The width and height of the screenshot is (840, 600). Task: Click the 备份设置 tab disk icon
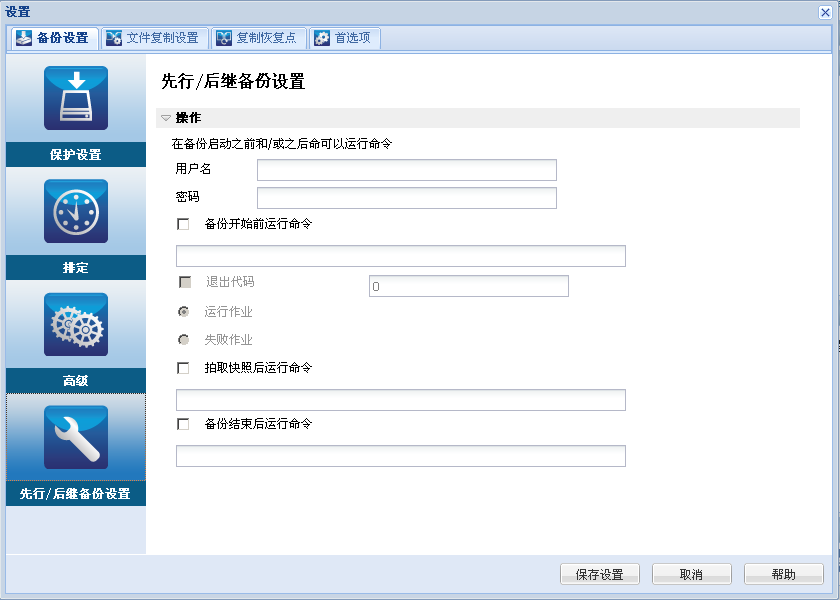24,38
